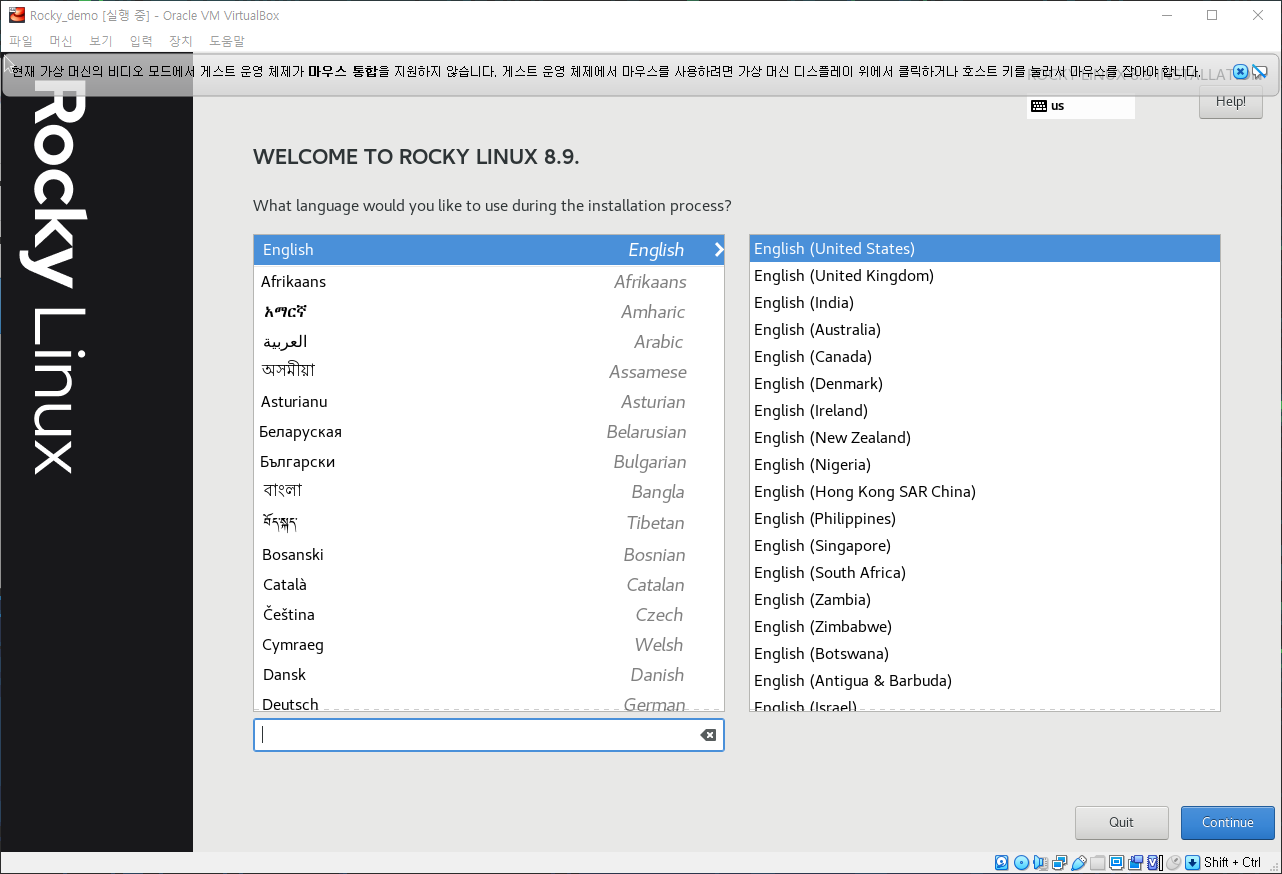Select English (Zambia) locale

point(985,600)
